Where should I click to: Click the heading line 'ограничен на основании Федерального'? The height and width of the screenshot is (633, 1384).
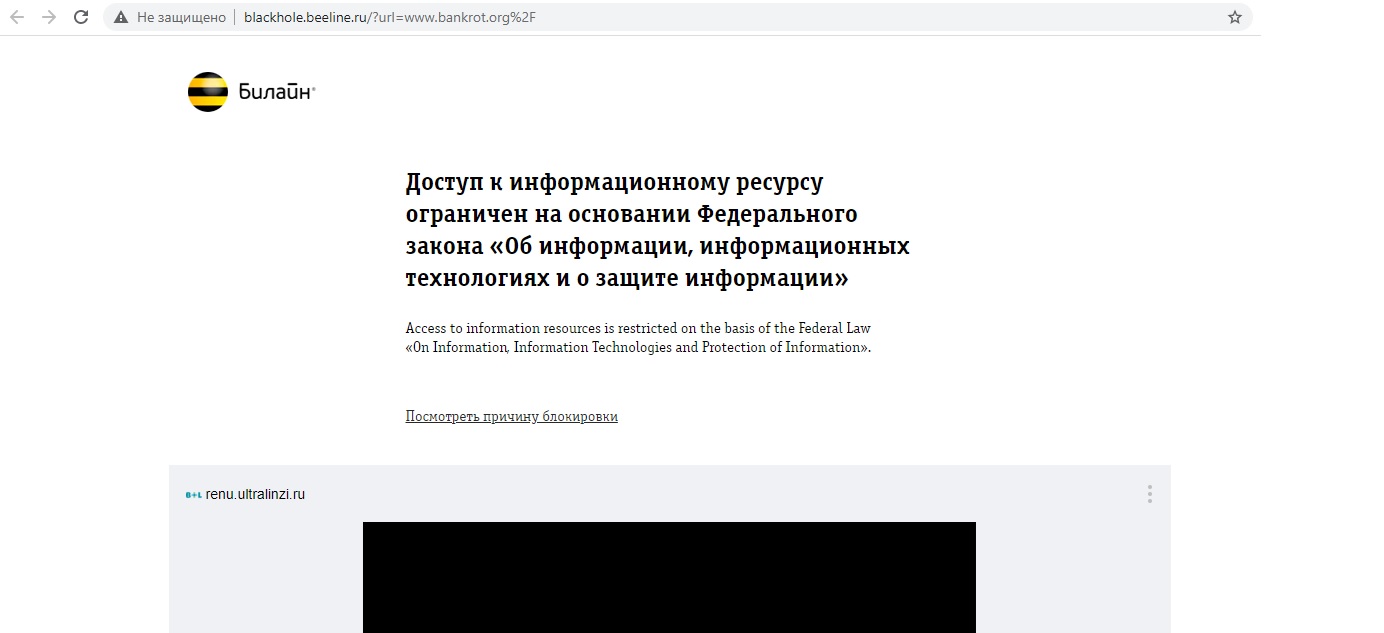coord(631,215)
